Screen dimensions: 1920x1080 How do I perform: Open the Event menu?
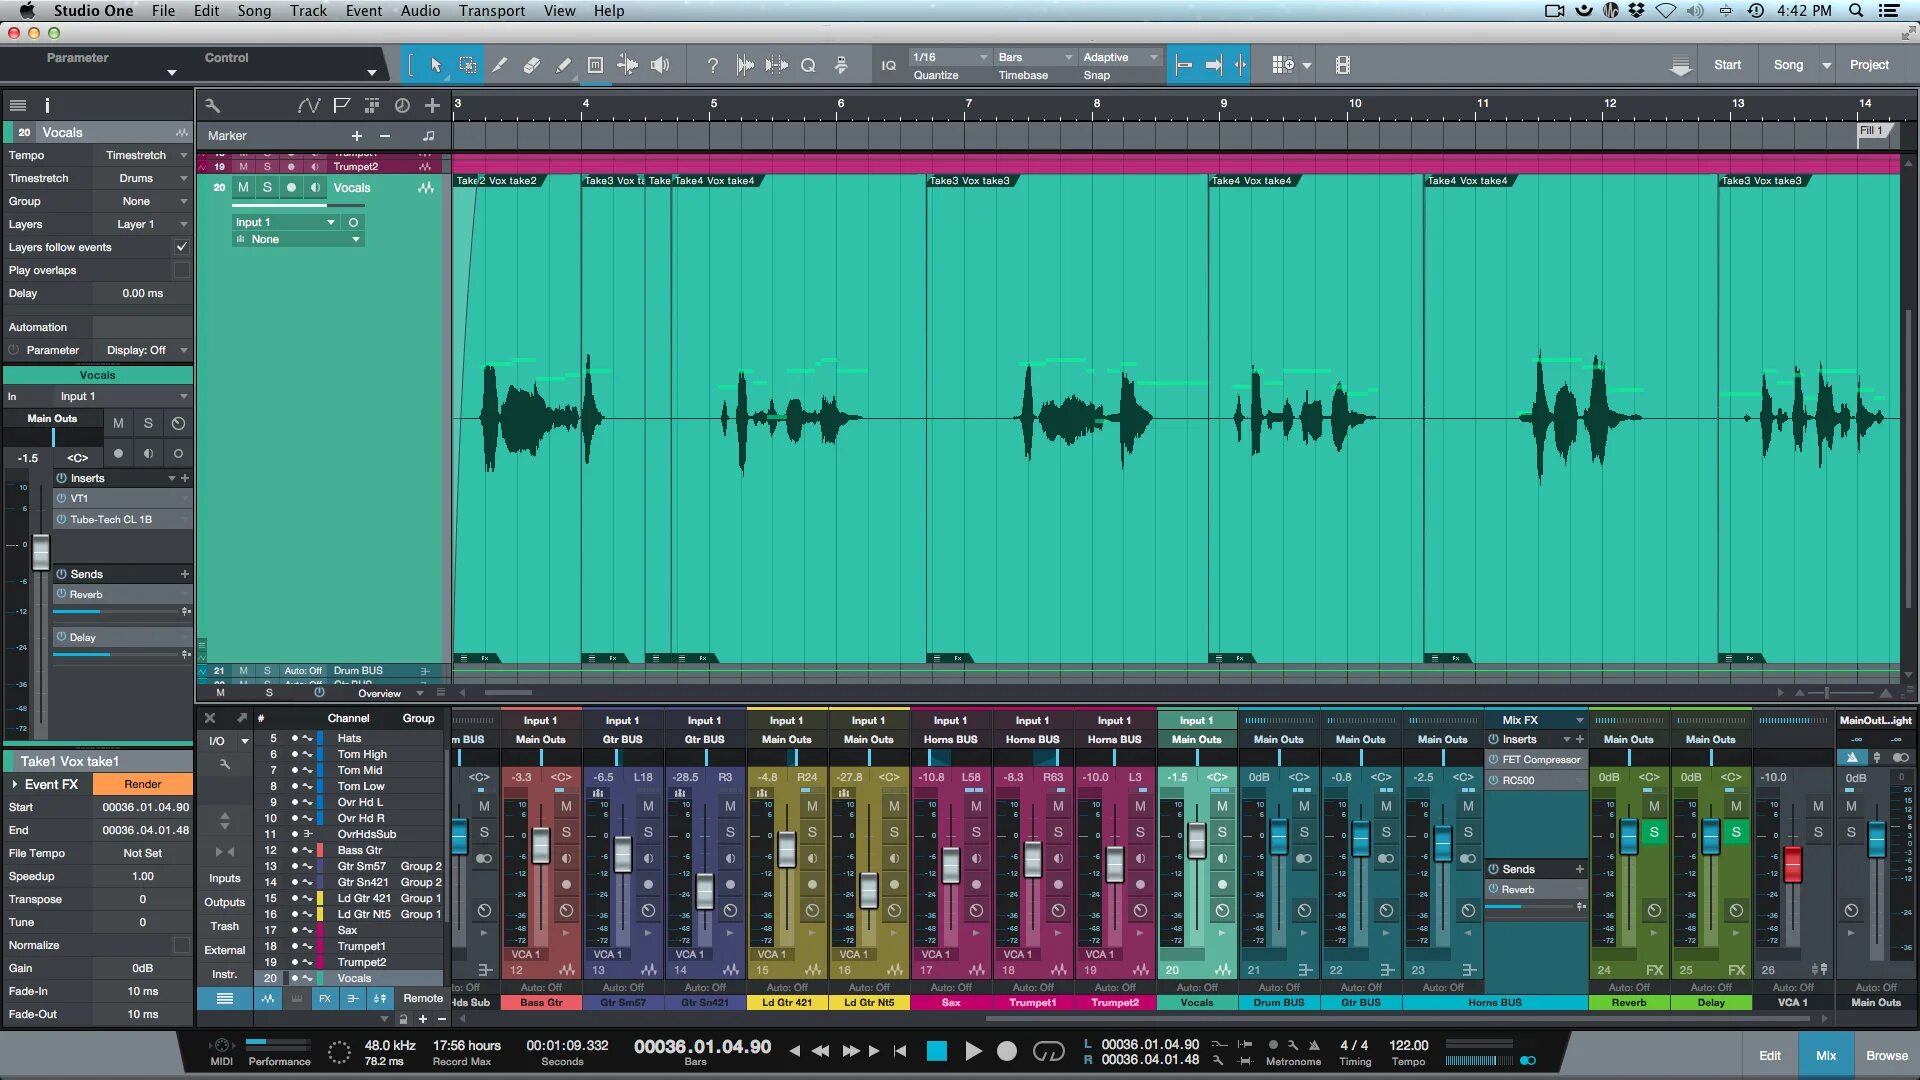coord(364,11)
